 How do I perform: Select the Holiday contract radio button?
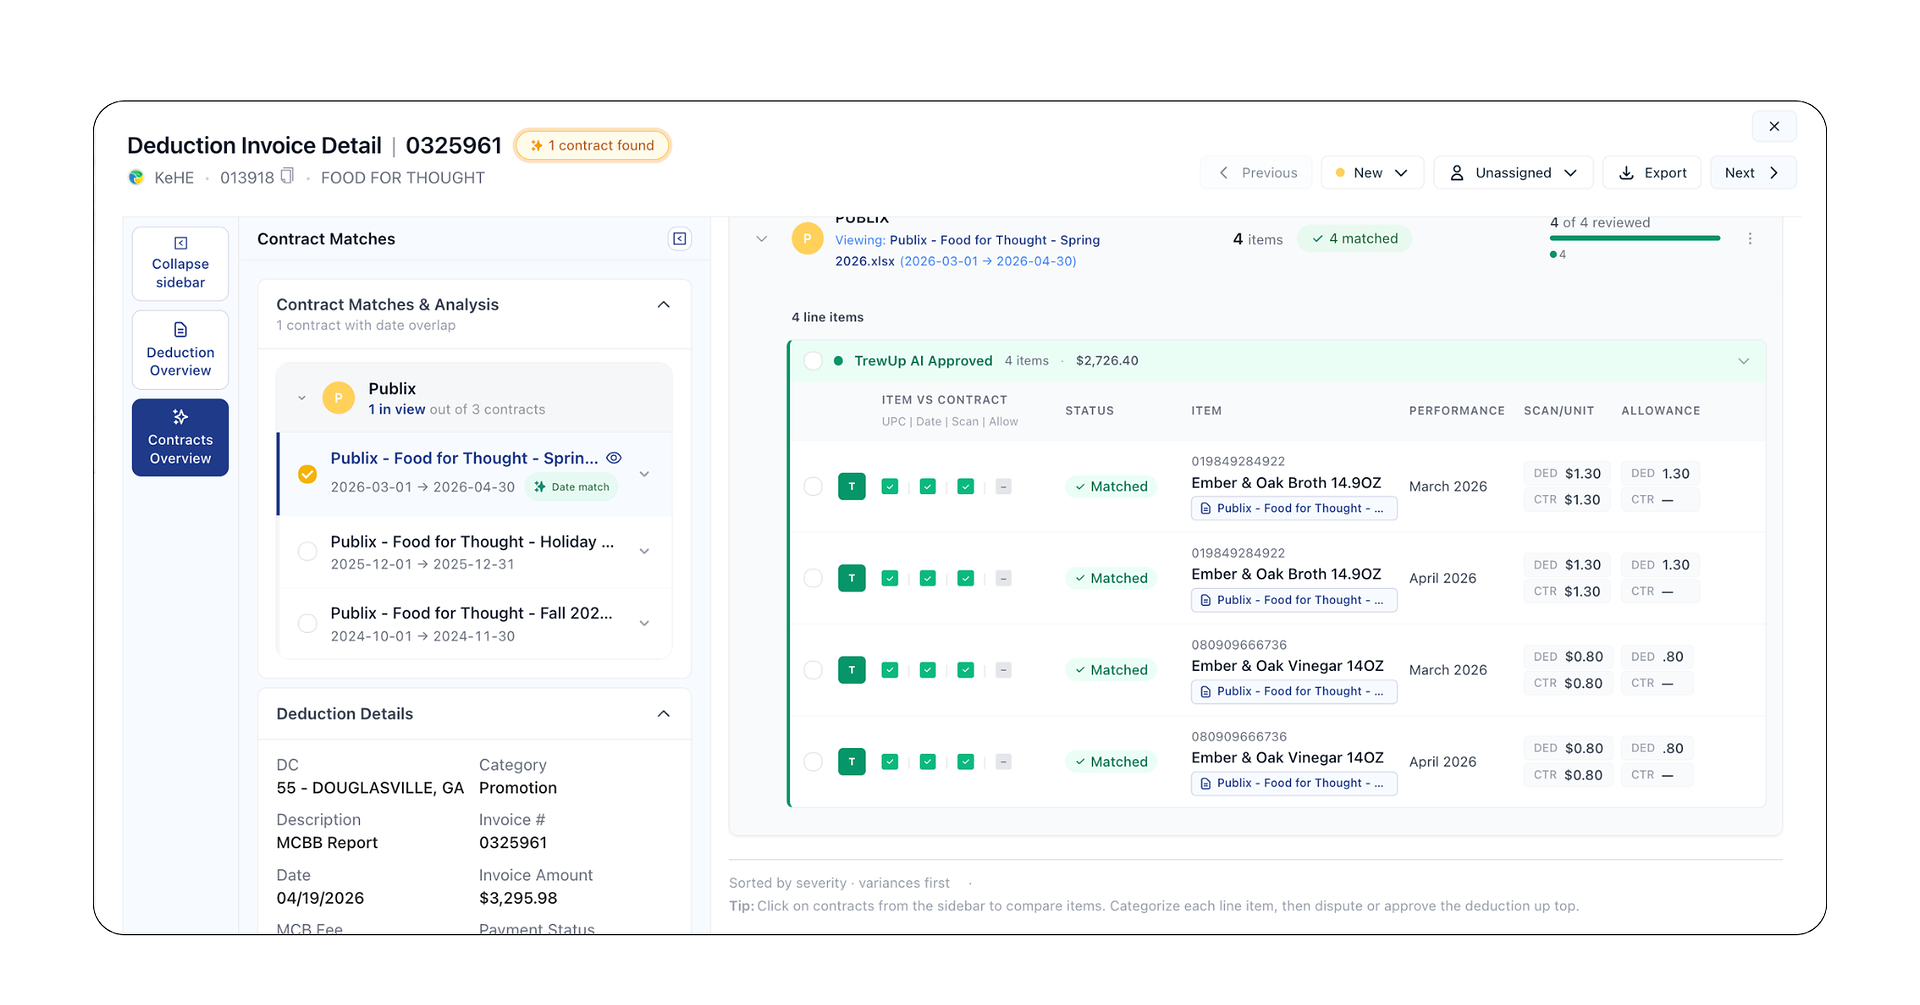(x=308, y=552)
